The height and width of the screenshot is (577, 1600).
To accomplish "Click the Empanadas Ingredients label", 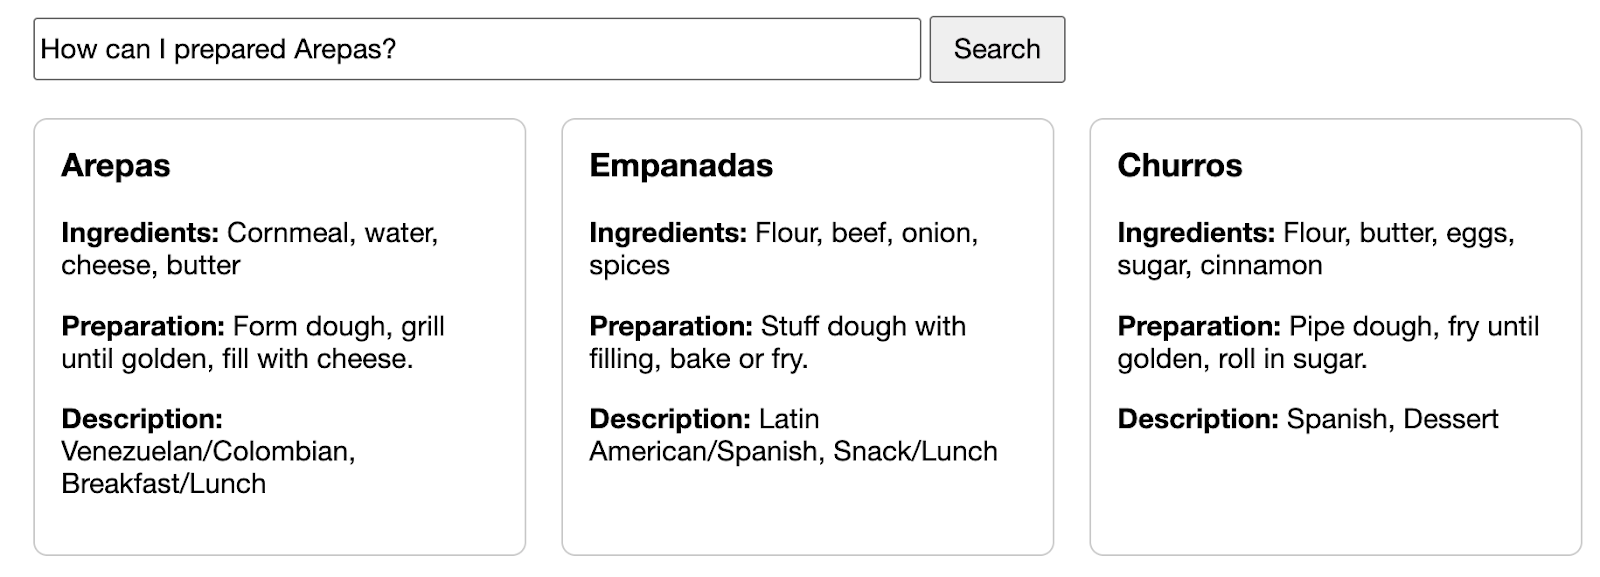I will pyautogui.click(x=668, y=233).
